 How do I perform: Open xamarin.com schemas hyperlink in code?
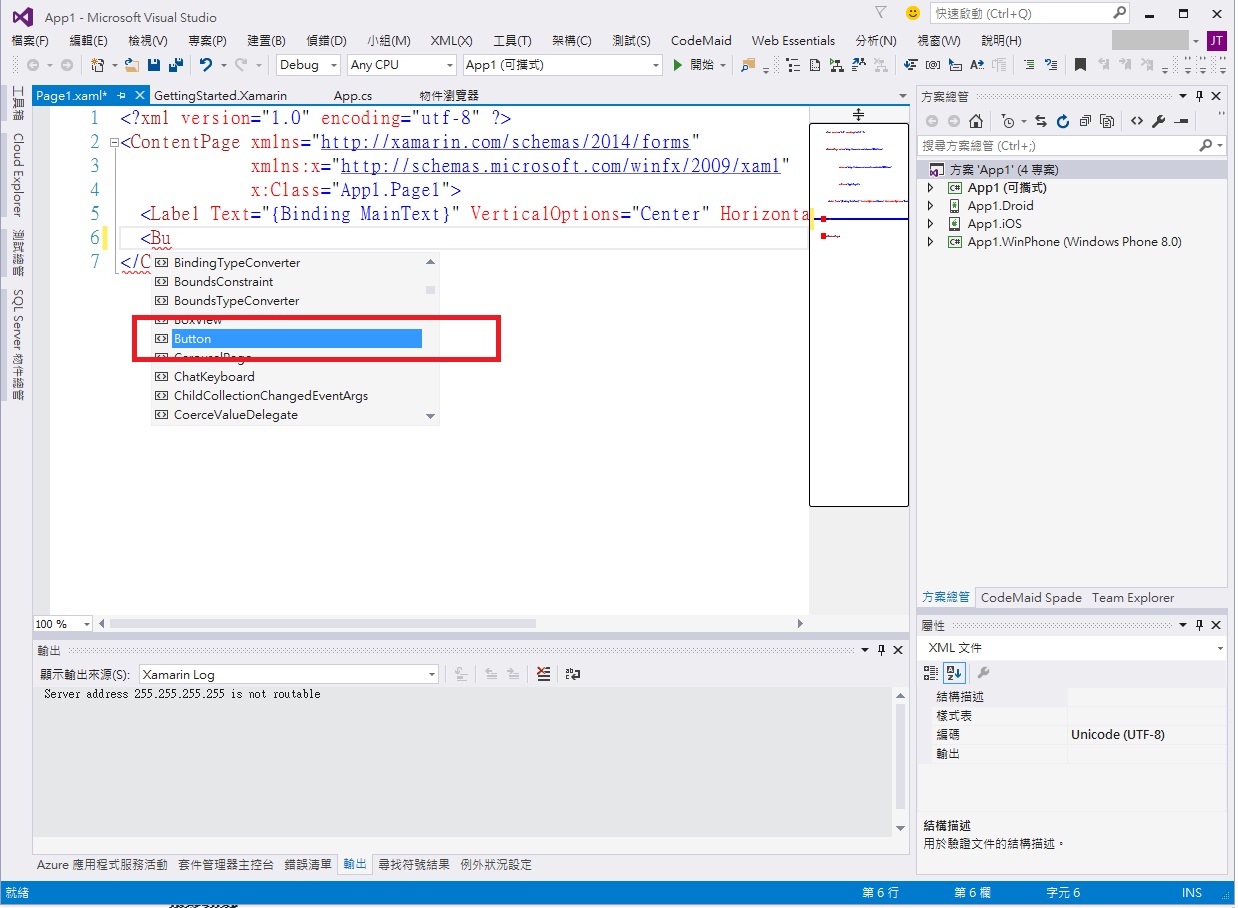(x=505, y=142)
